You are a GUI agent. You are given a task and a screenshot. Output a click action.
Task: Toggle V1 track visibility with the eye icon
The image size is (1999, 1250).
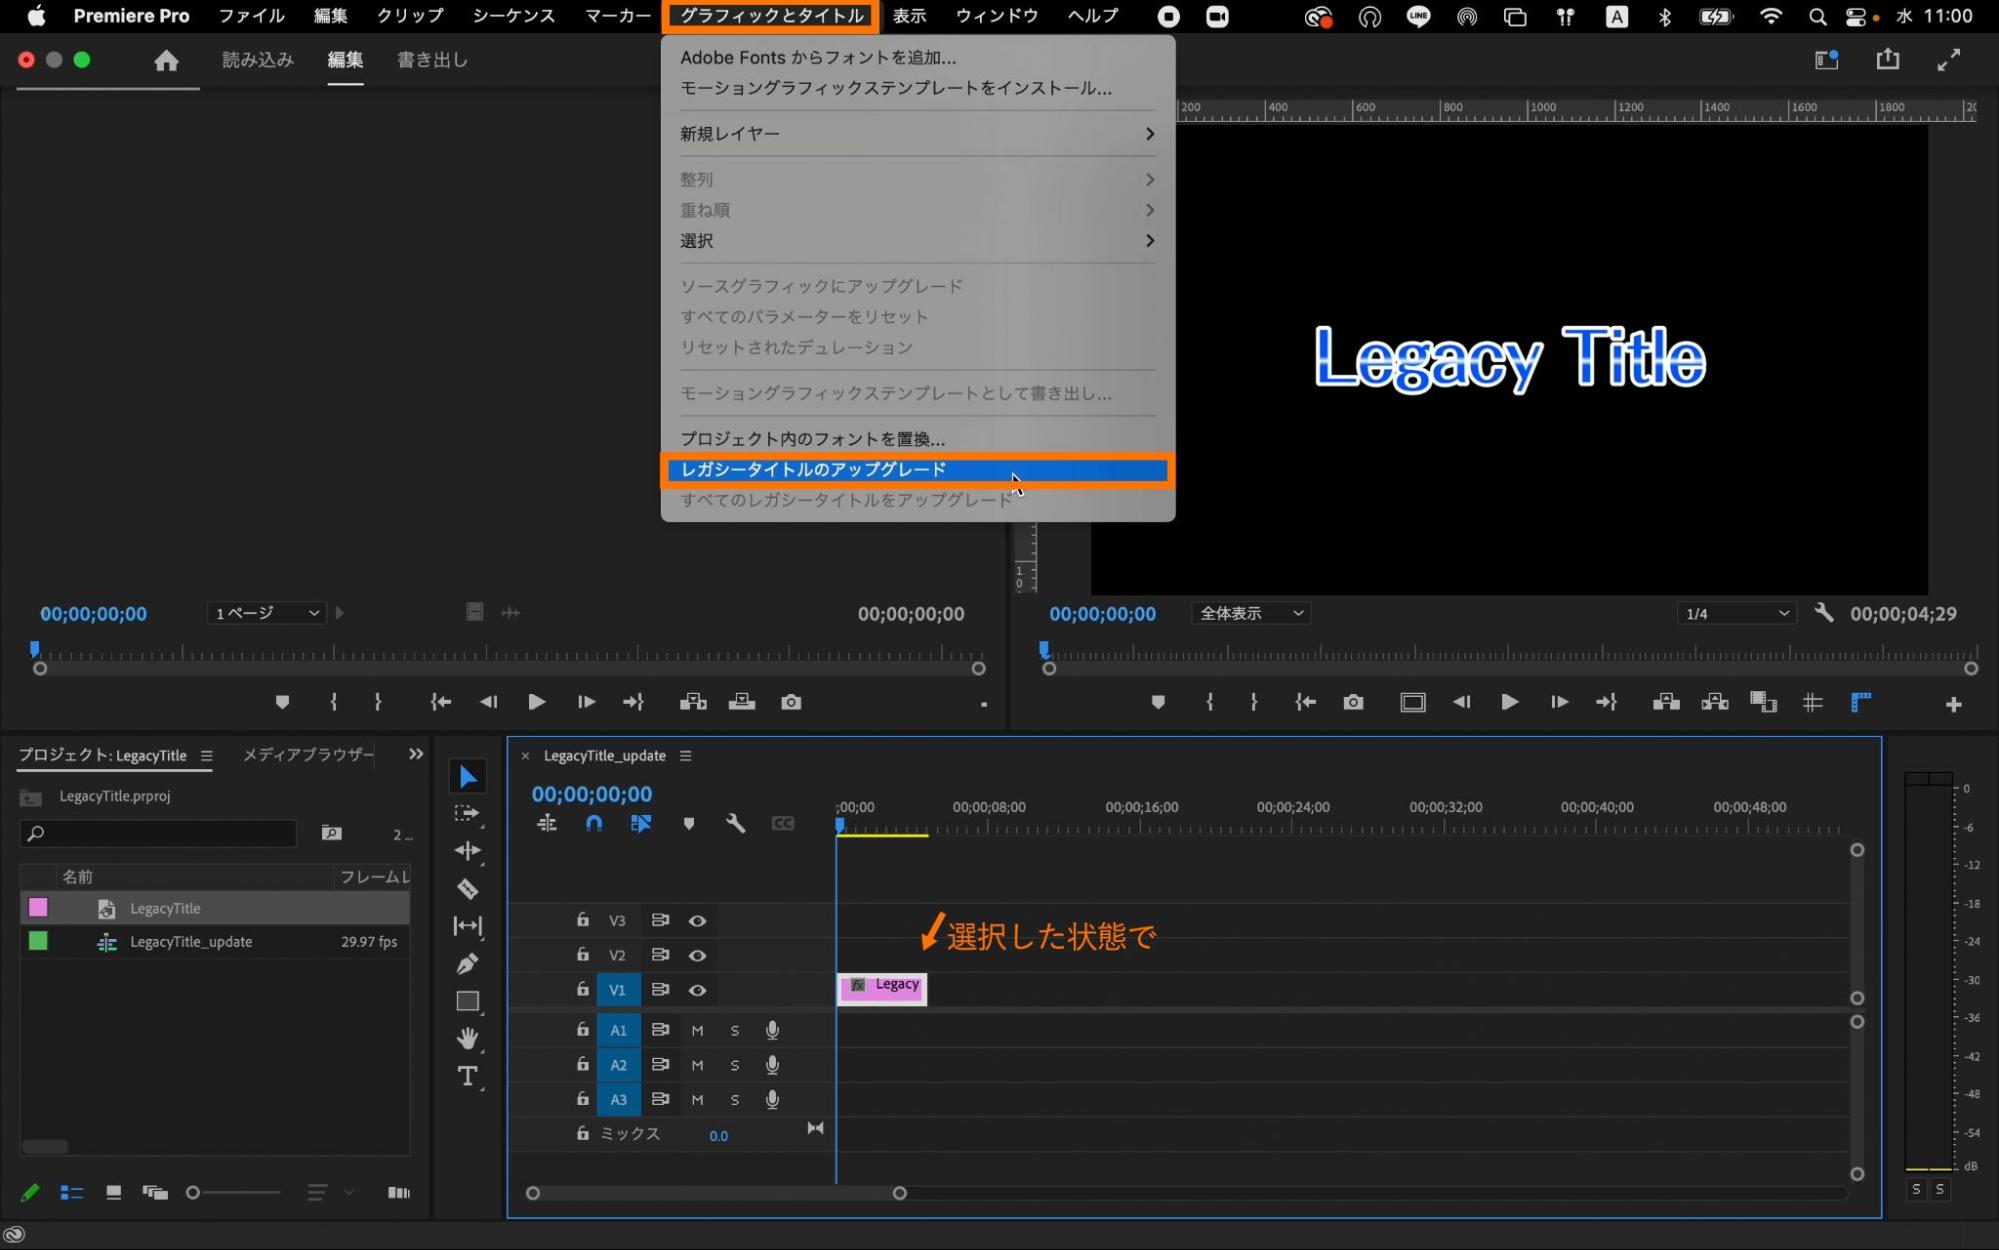pyautogui.click(x=698, y=990)
